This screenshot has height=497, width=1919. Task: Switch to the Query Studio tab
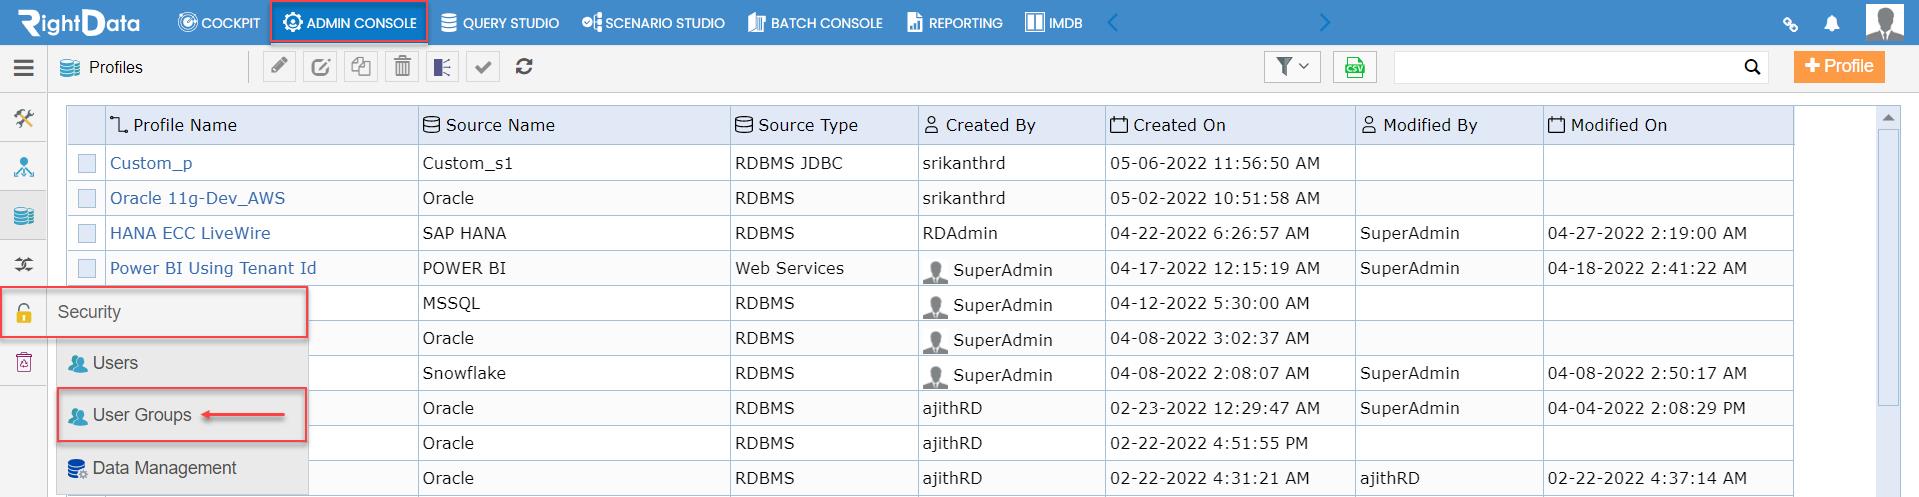click(x=500, y=22)
